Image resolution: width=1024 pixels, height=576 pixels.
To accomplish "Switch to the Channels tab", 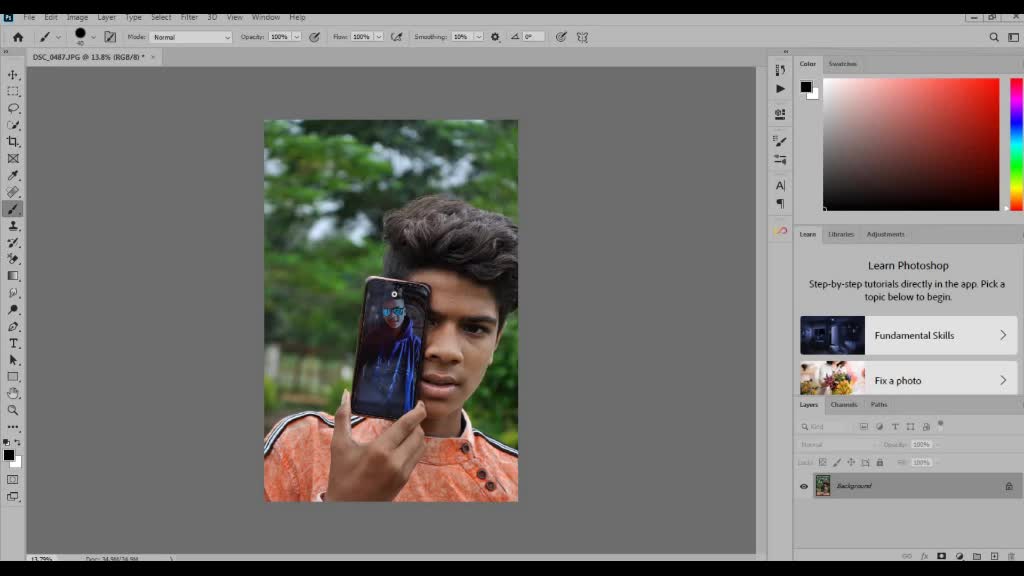I will (844, 405).
